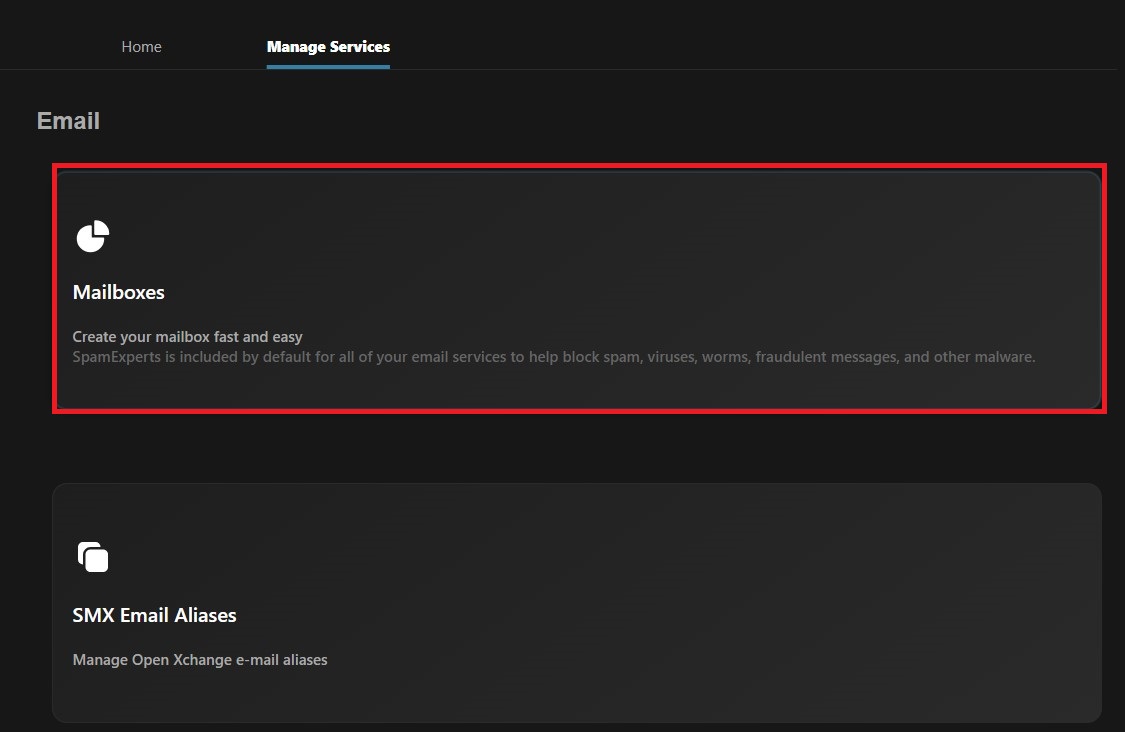
Task: Click the Mailboxes pie chart icon
Action: click(x=92, y=237)
